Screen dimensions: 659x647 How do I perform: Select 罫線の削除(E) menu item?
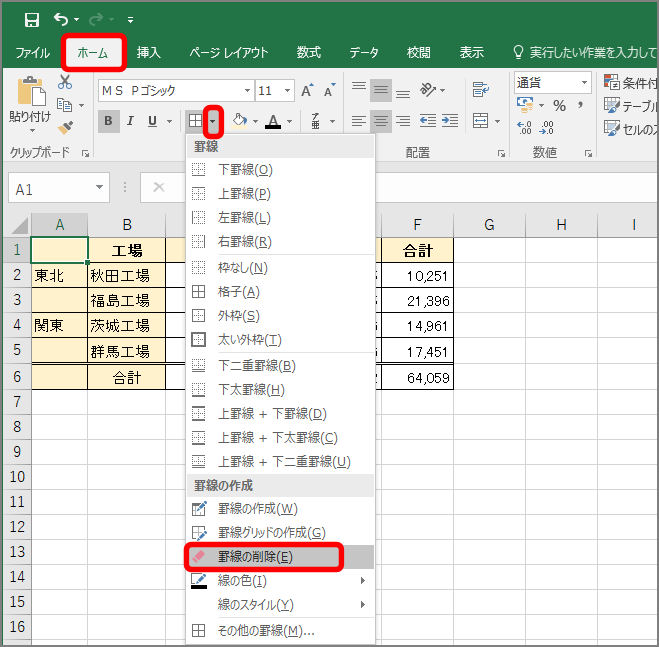click(x=280, y=557)
